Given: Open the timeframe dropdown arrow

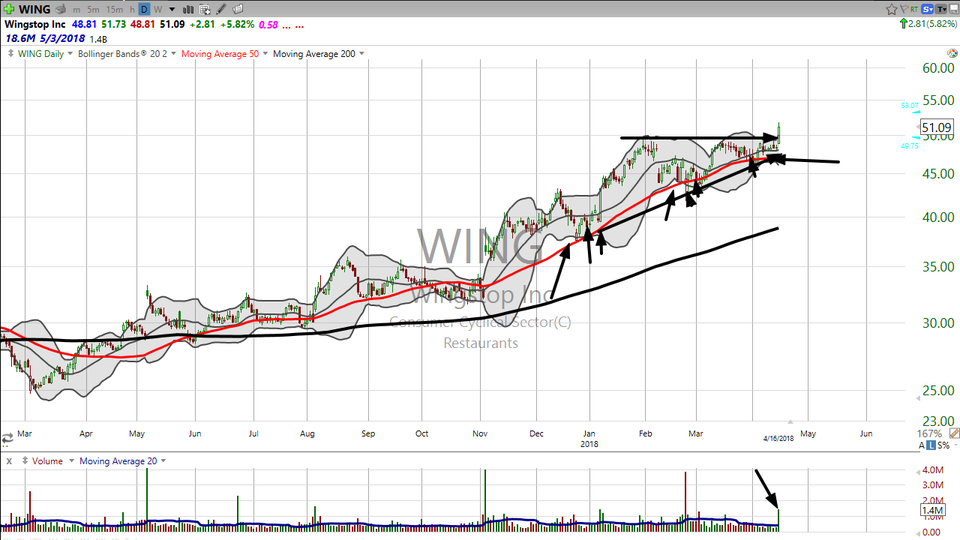Looking at the screenshot, I should click(172, 10).
